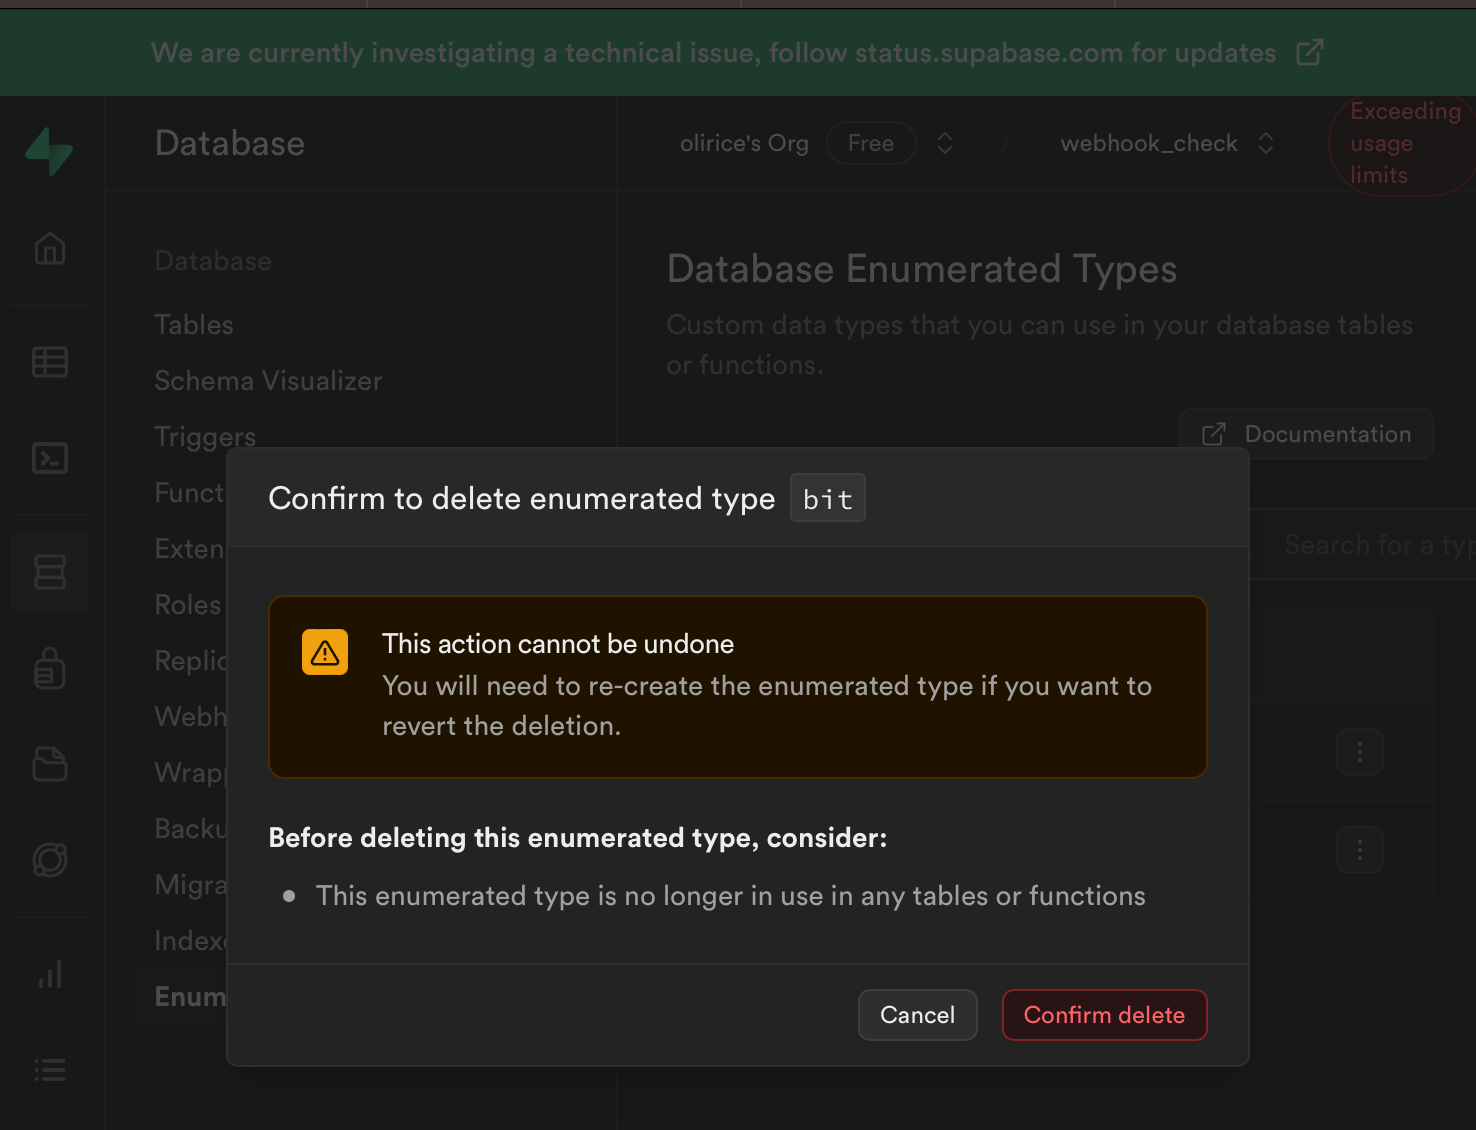
Task: Select Tables in the Database menu
Action: point(193,324)
